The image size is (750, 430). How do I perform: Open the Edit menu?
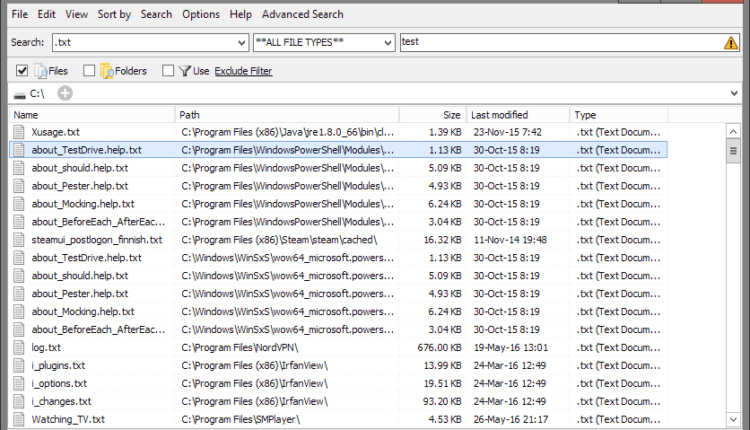click(46, 14)
